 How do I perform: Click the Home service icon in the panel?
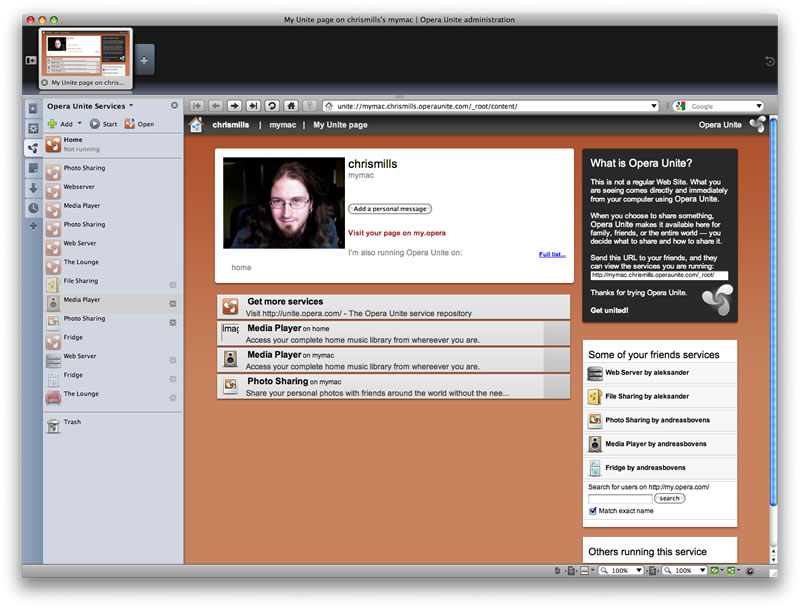(54, 144)
